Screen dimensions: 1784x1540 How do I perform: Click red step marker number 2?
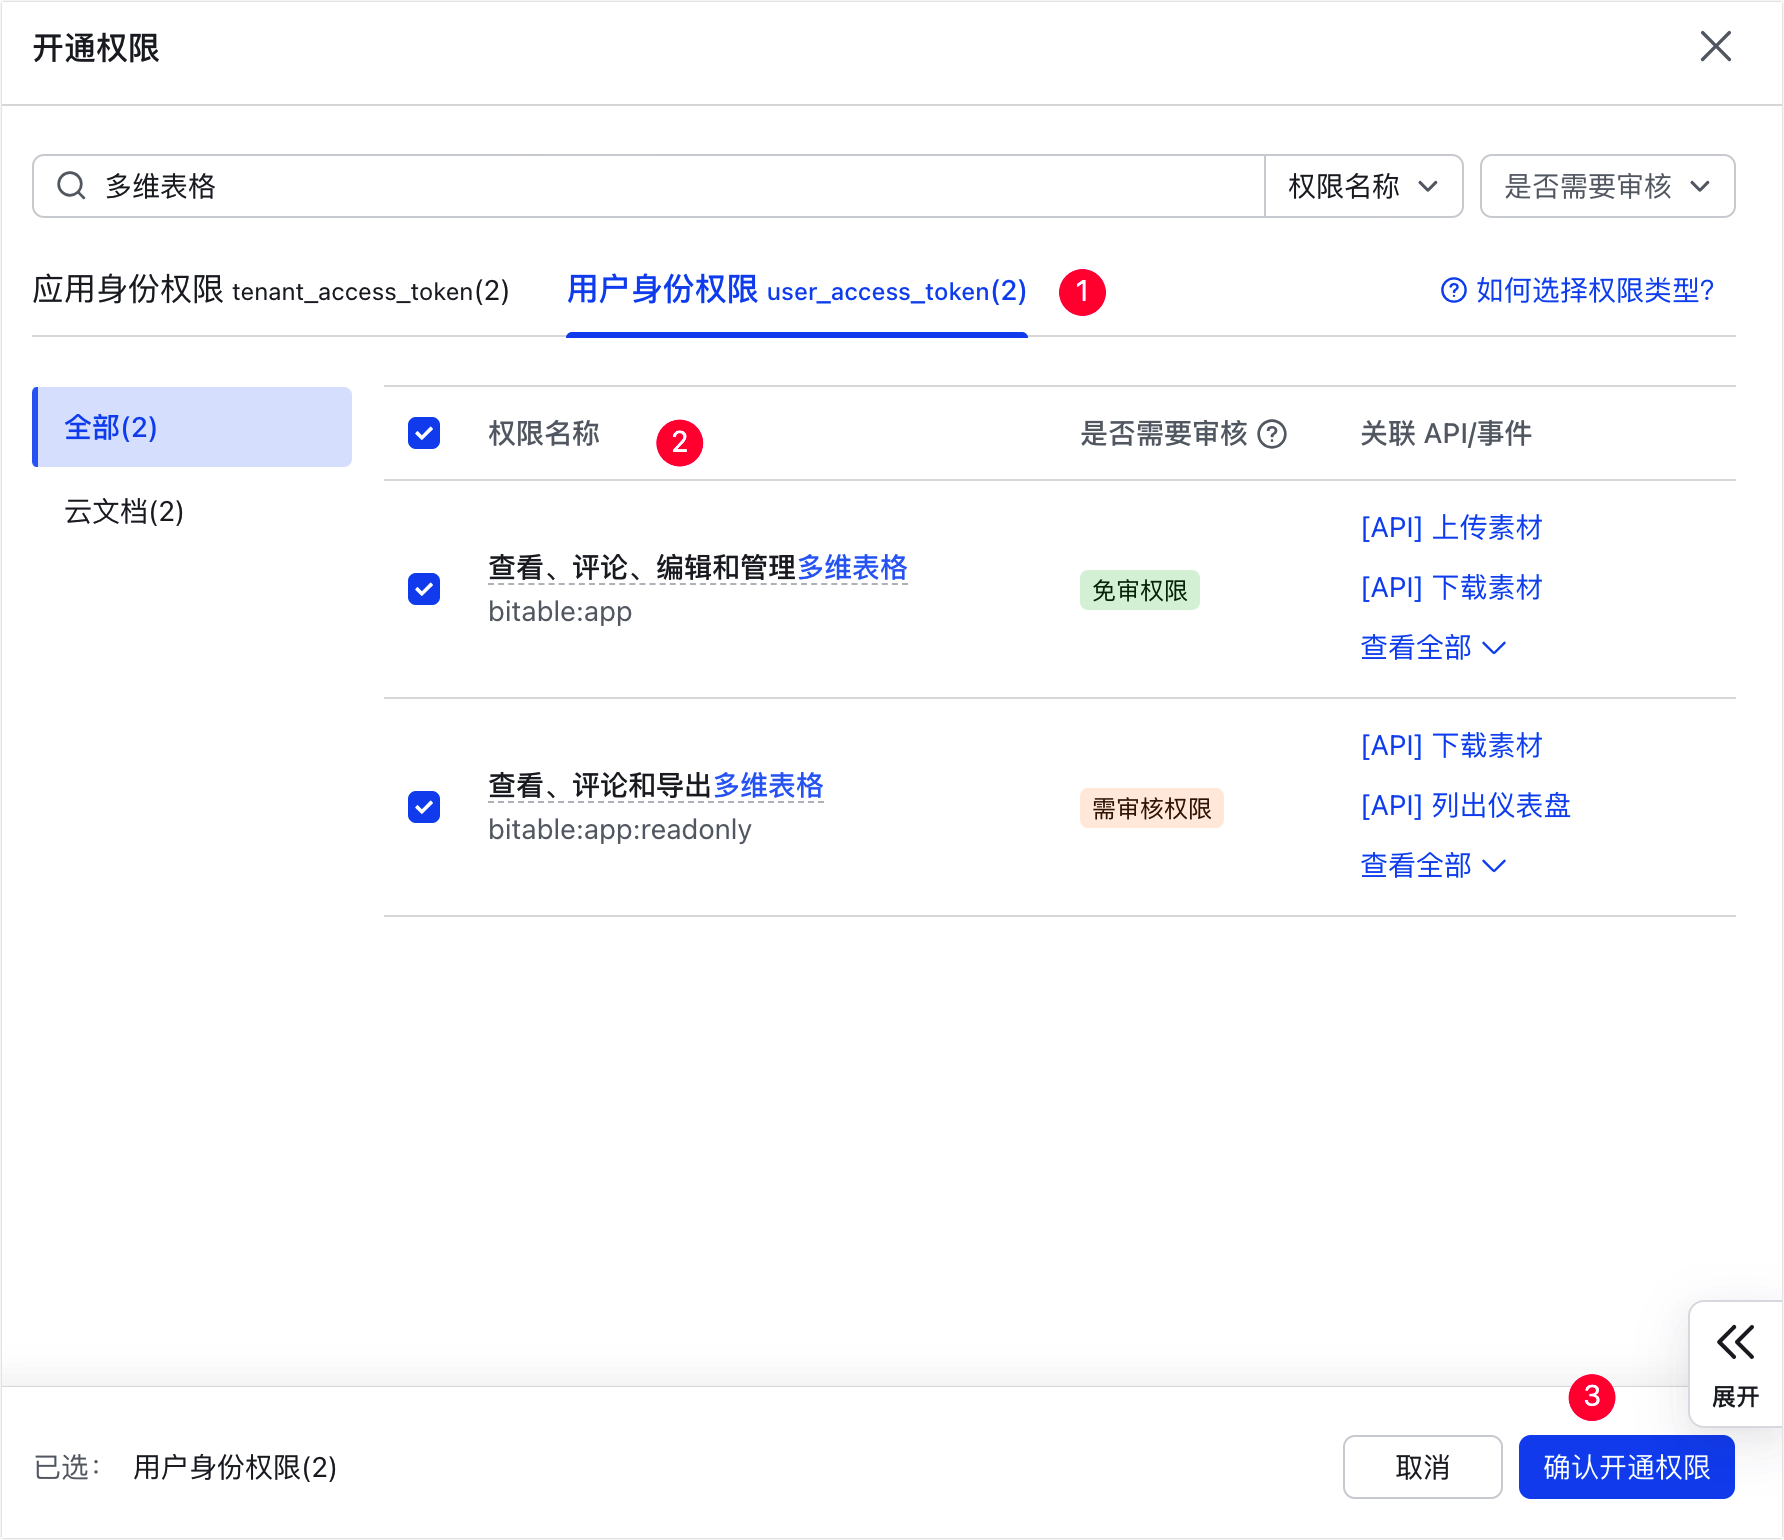tap(680, 442)
